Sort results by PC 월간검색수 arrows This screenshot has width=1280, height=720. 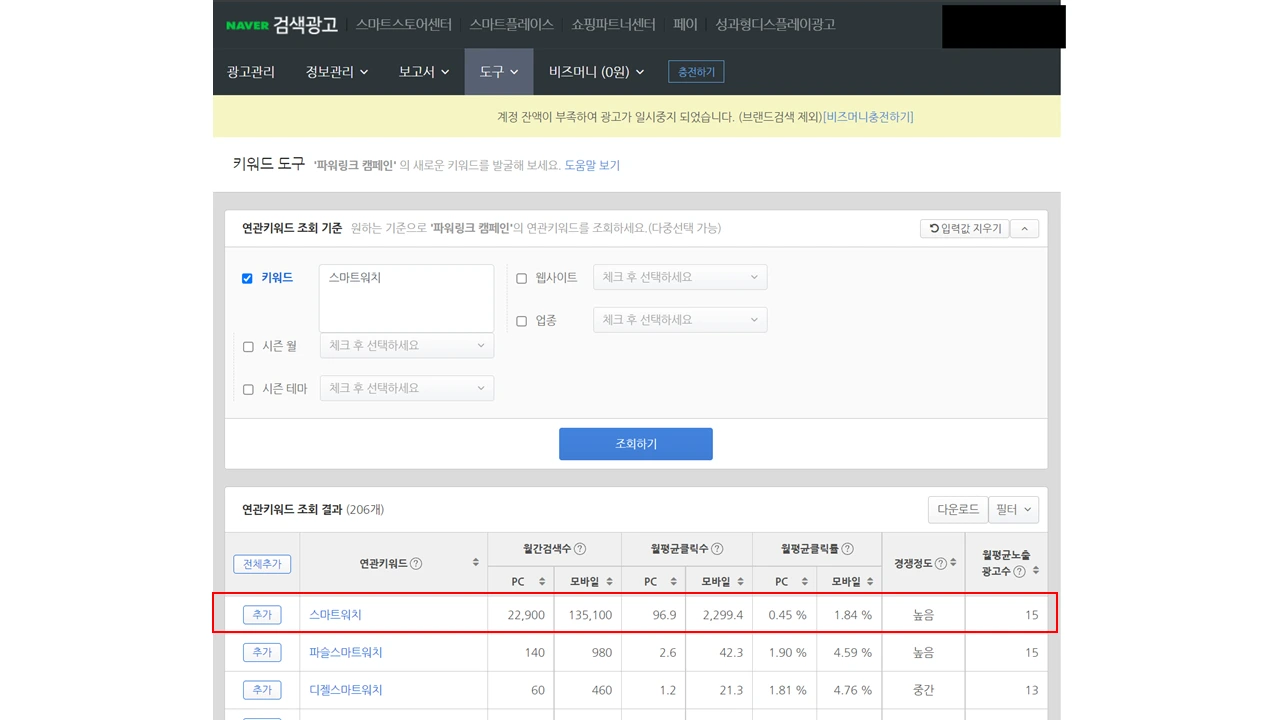[540, 580]
